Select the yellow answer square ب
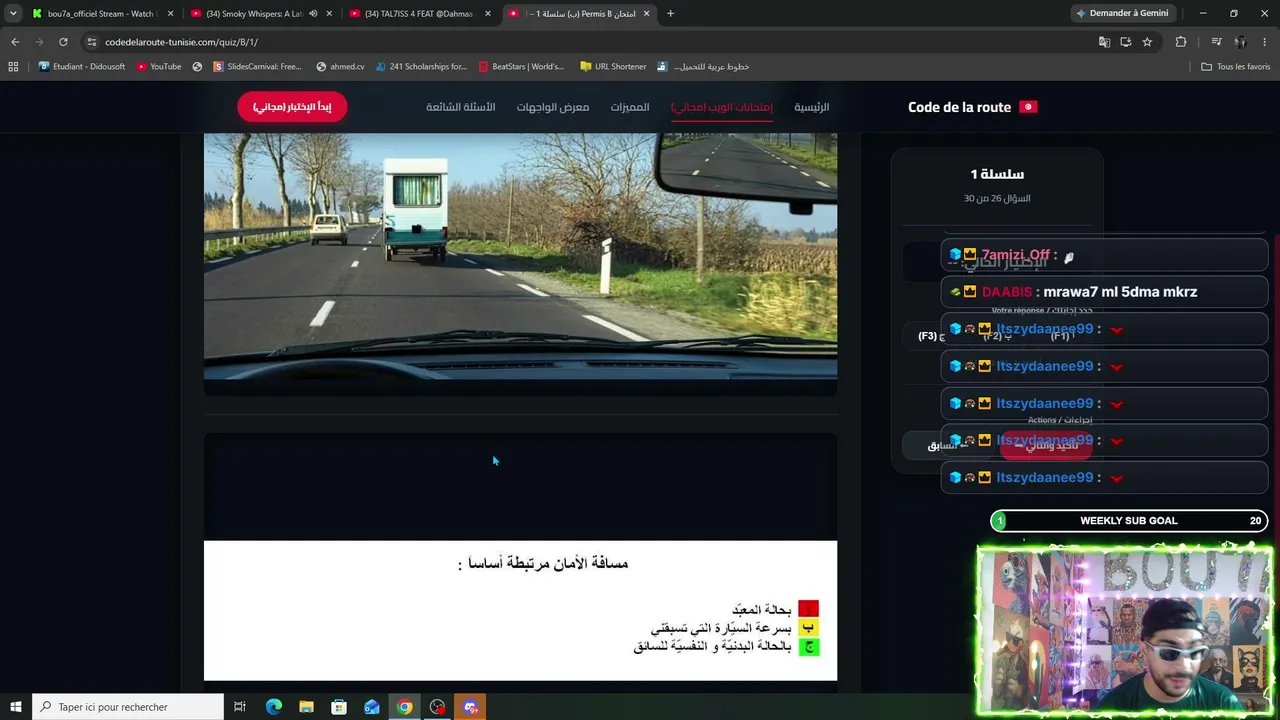 (808, 628)
